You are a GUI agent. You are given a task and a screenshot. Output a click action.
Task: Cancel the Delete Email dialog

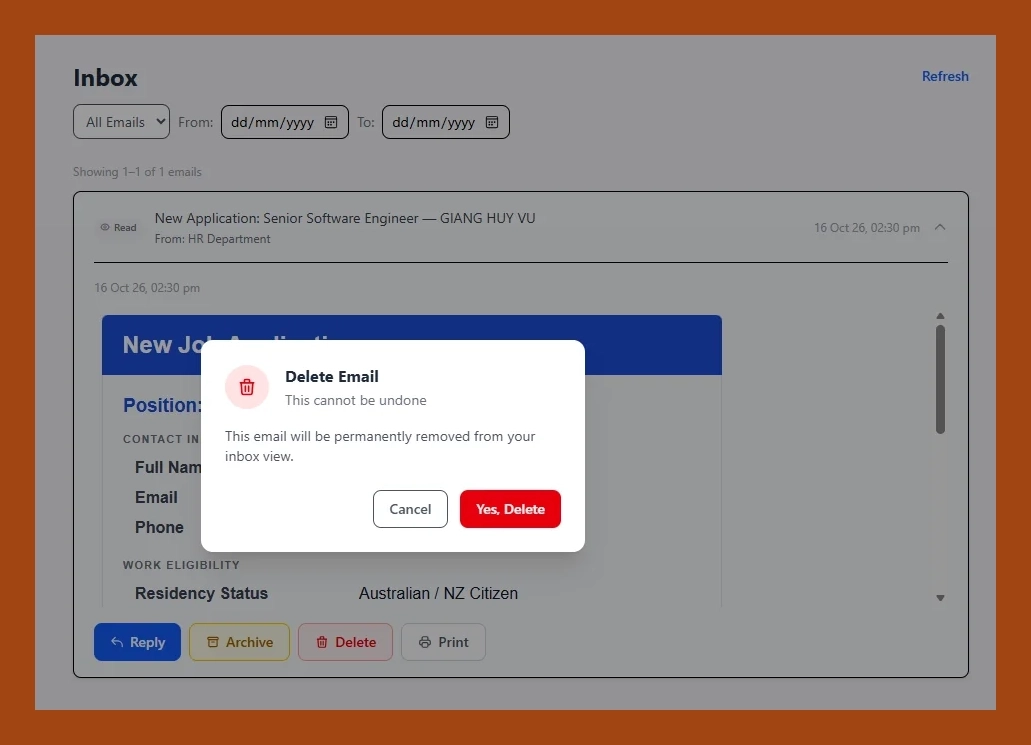coord(410,509)
